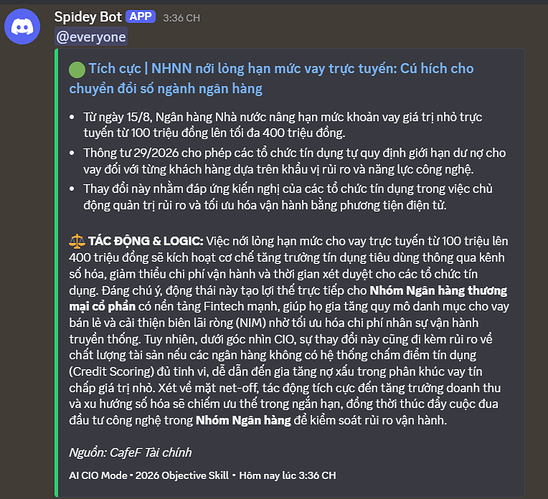Click the (Credit Scoring) text in paragraph
The width and height of the screenshot is (548, 499).
[111, 371]
